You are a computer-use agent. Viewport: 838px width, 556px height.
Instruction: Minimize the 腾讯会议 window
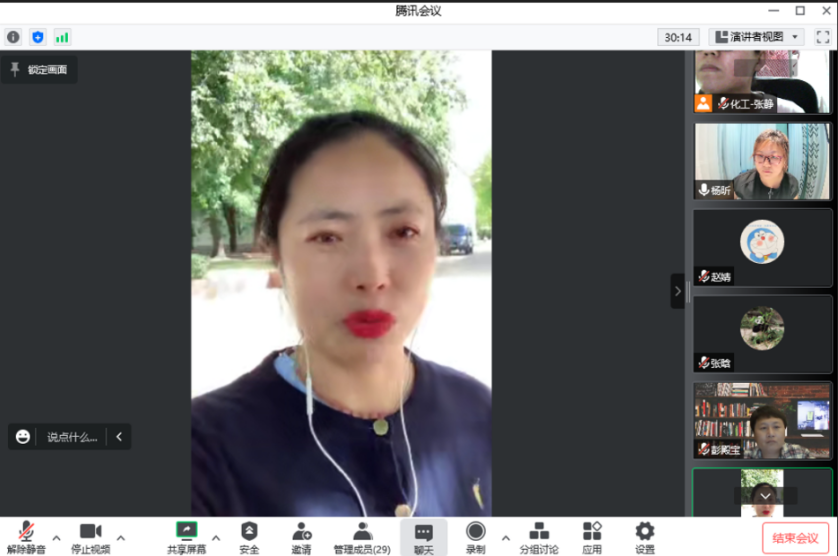(774, 11)
